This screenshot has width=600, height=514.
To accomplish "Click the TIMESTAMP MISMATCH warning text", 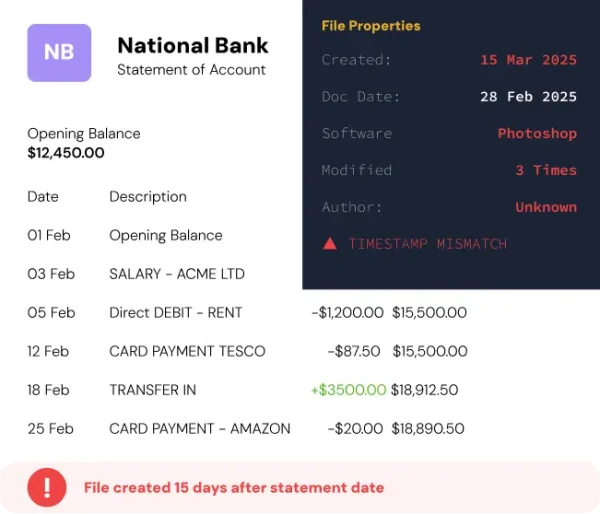I will [x=427, y=244].
